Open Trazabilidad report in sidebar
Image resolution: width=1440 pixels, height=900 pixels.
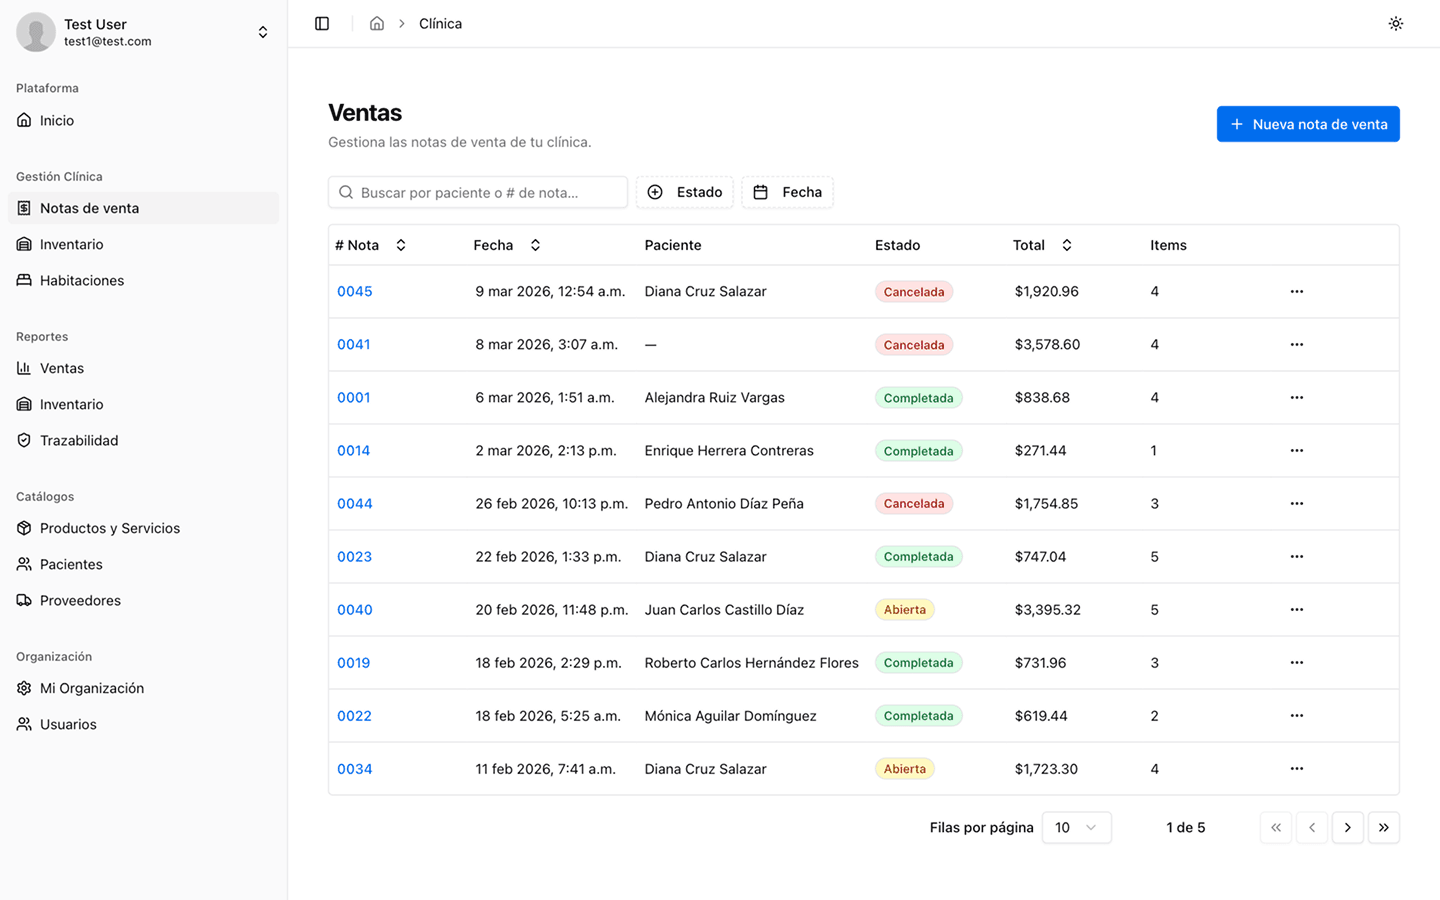79,440
